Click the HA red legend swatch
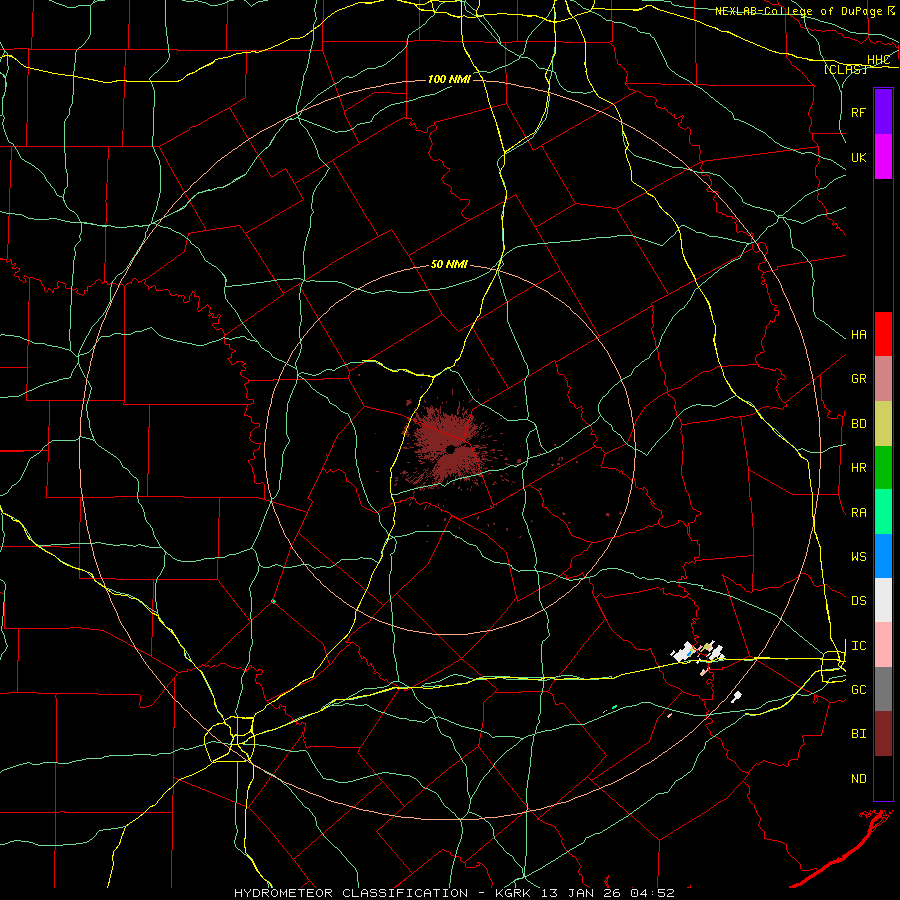 tap(883, 334)
